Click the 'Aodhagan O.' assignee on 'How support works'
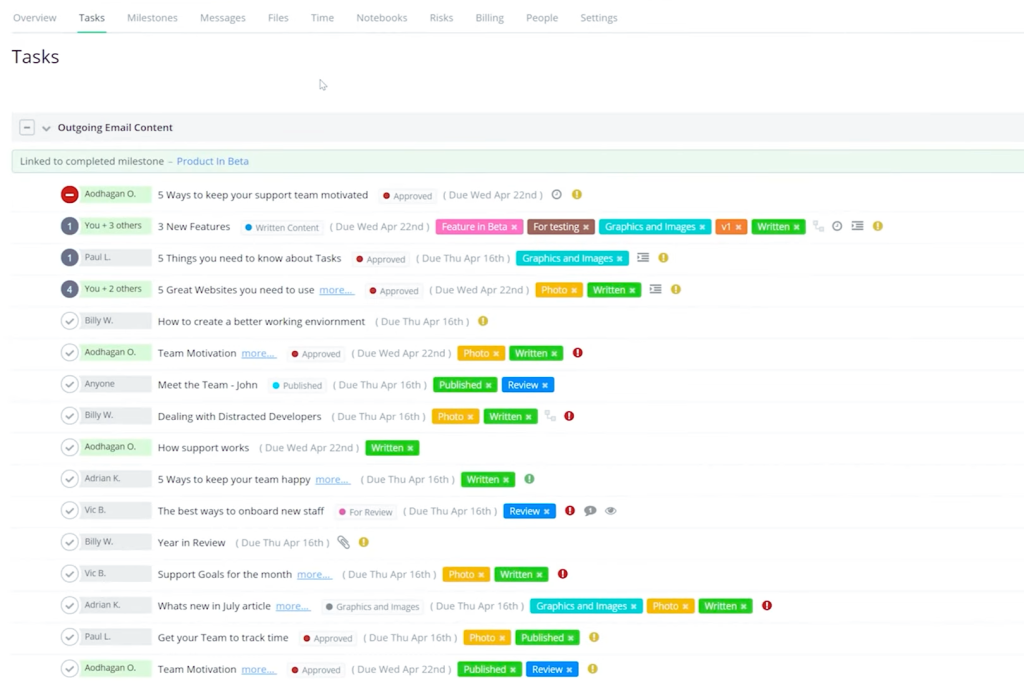1024x683 pixels. (x=115, y=447)
